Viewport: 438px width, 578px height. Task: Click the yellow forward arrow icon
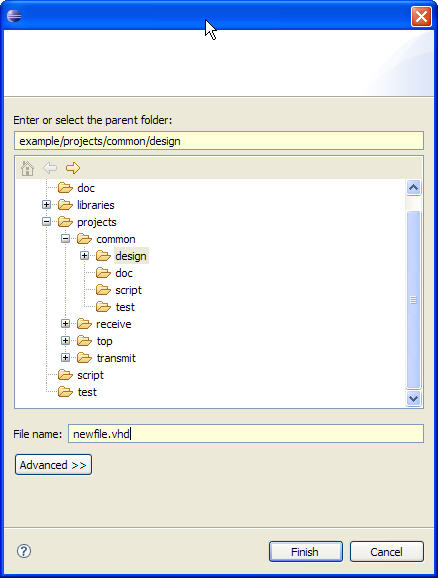pos(73,168)
